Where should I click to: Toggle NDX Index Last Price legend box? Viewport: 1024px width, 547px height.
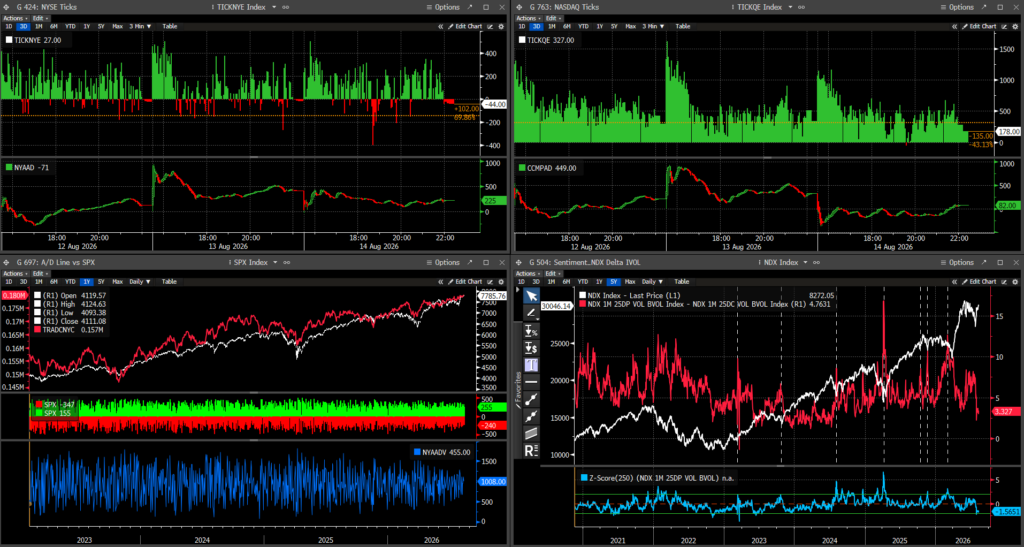click(583, 296)
